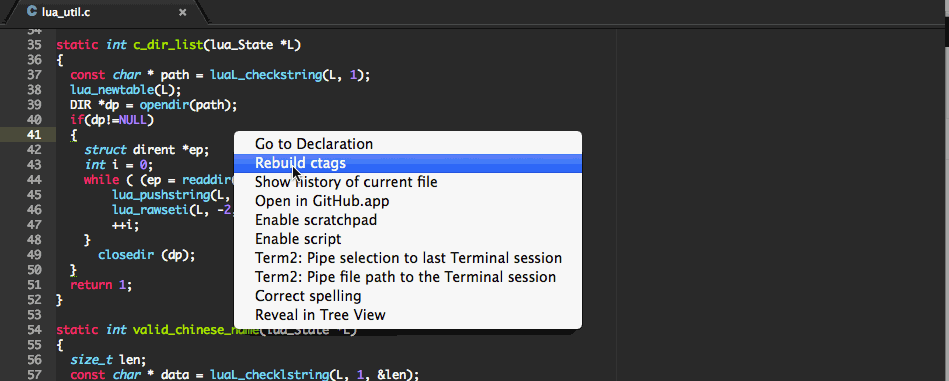Close the lua_util.c tab

(183, 12)
